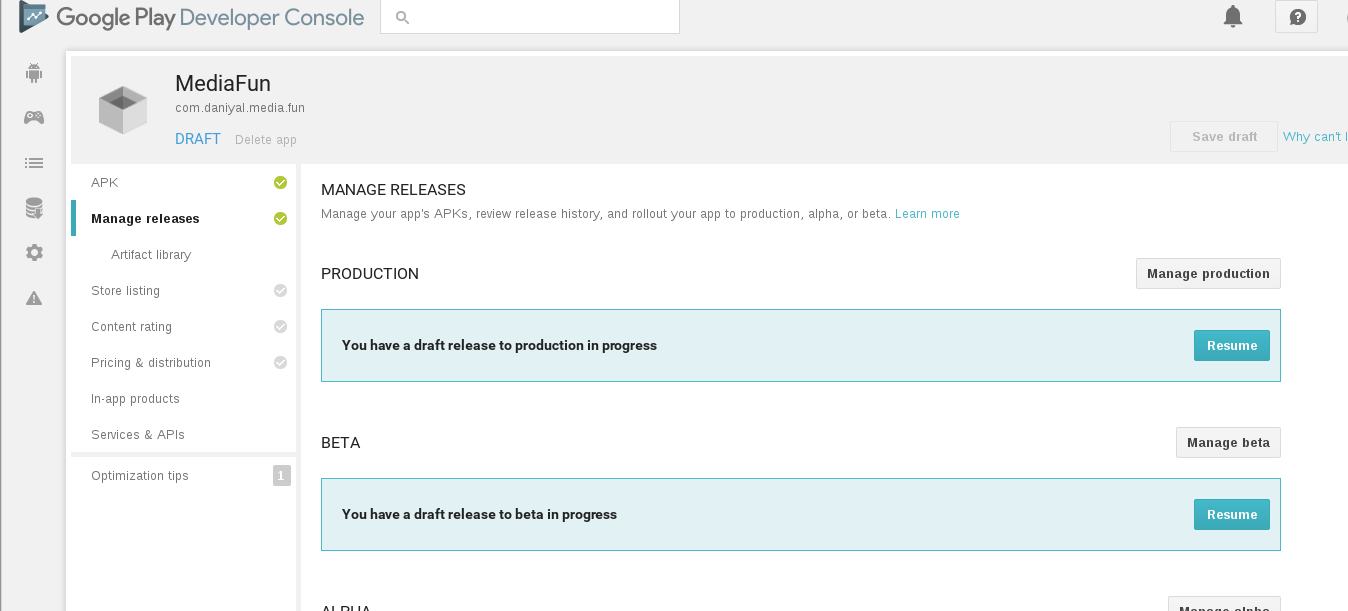The height and width of the screenshot is (611, 1348).
Task: Click green checkmark next to Manage releases
Action: [x=280, y=219]
